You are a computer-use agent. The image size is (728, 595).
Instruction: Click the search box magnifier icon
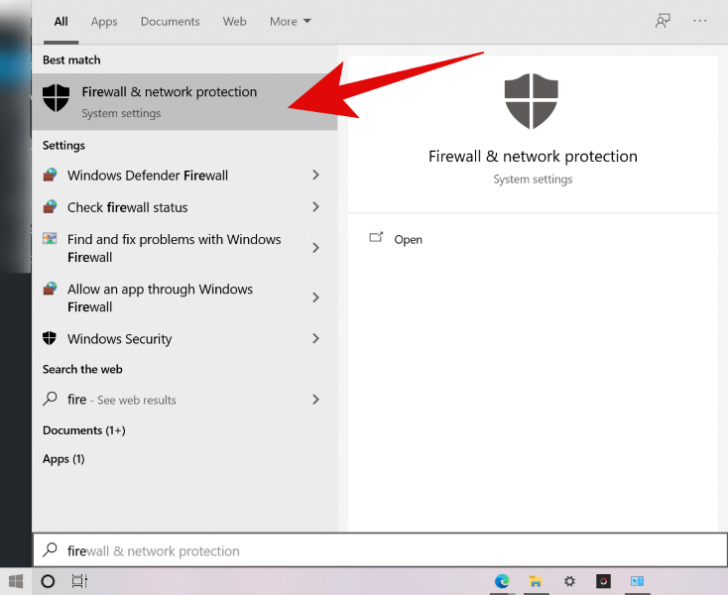tap(50, 550)
